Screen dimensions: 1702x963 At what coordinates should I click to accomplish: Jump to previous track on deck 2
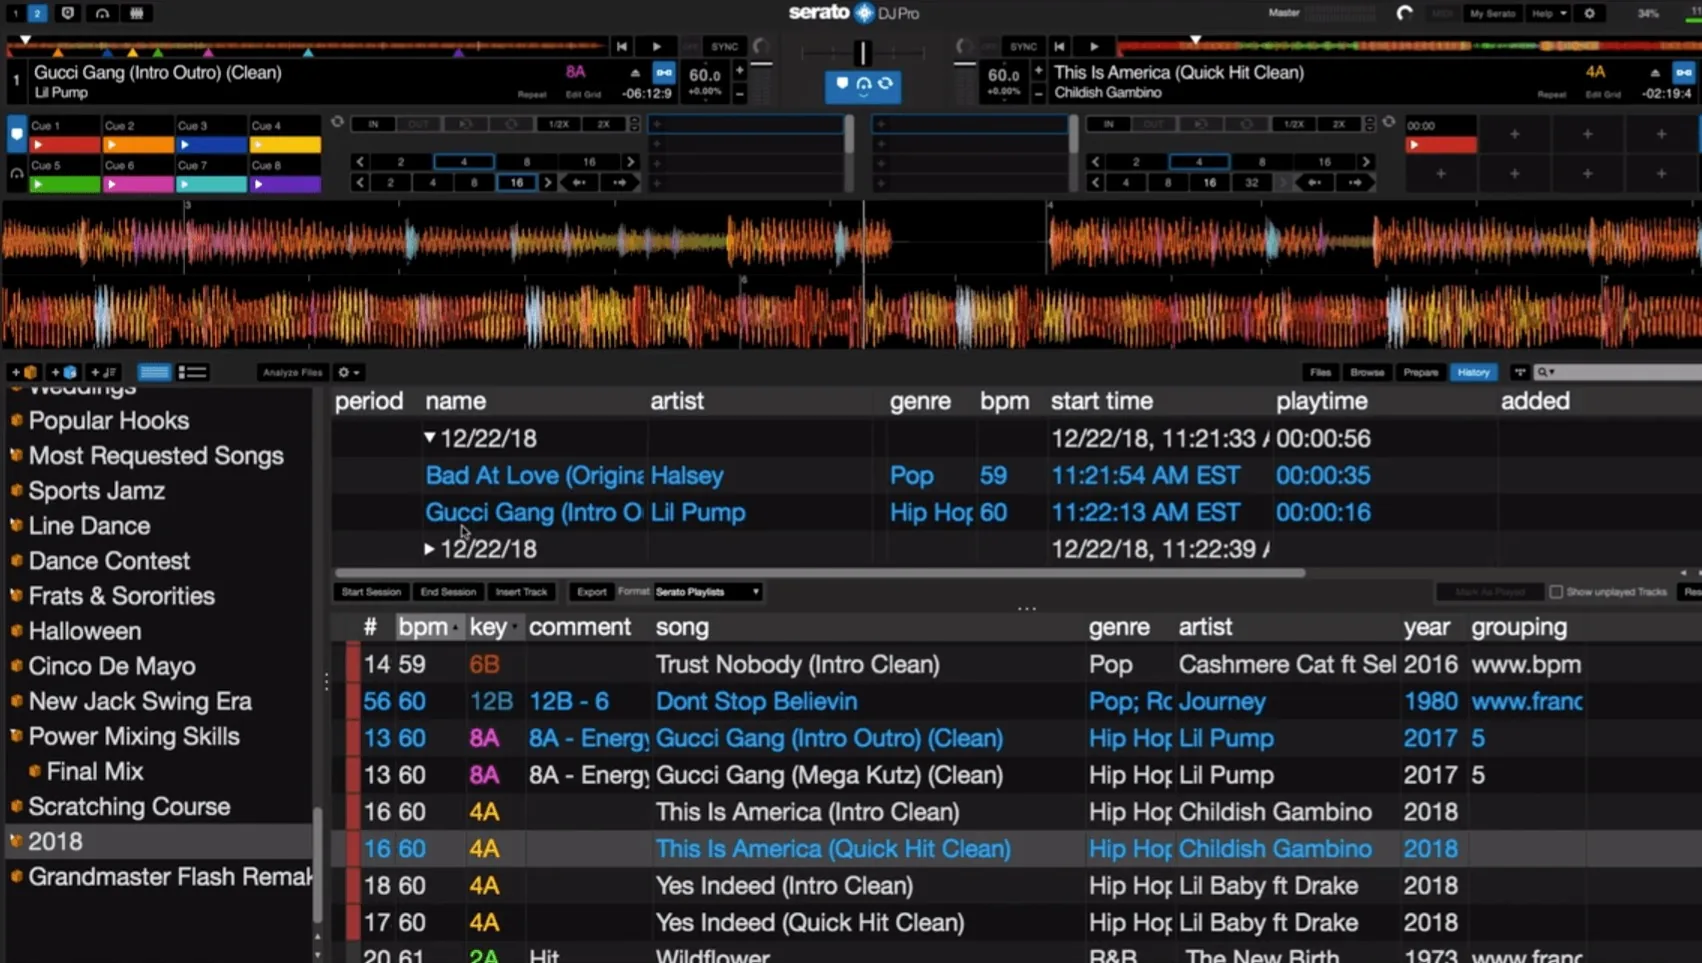pos(1059,46)
